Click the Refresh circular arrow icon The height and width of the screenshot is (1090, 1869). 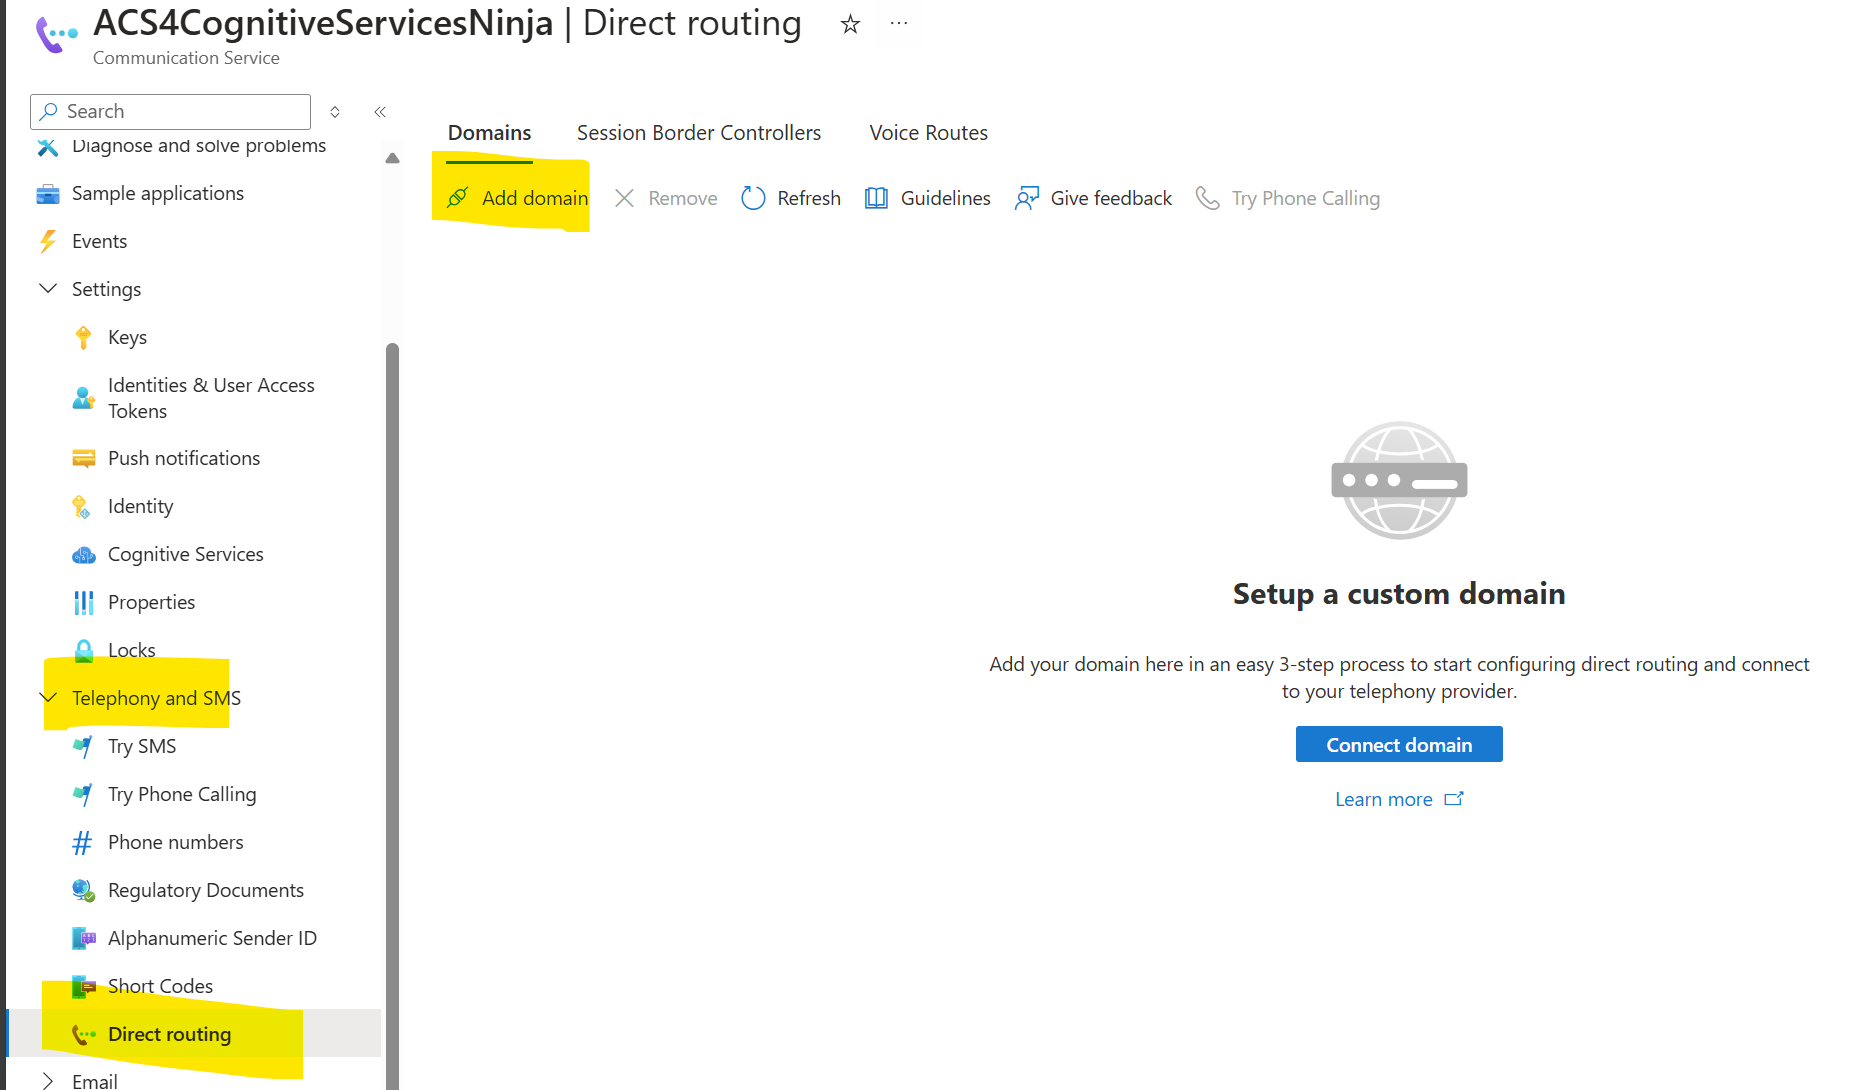pyautogui.click(x=753, y=199)
